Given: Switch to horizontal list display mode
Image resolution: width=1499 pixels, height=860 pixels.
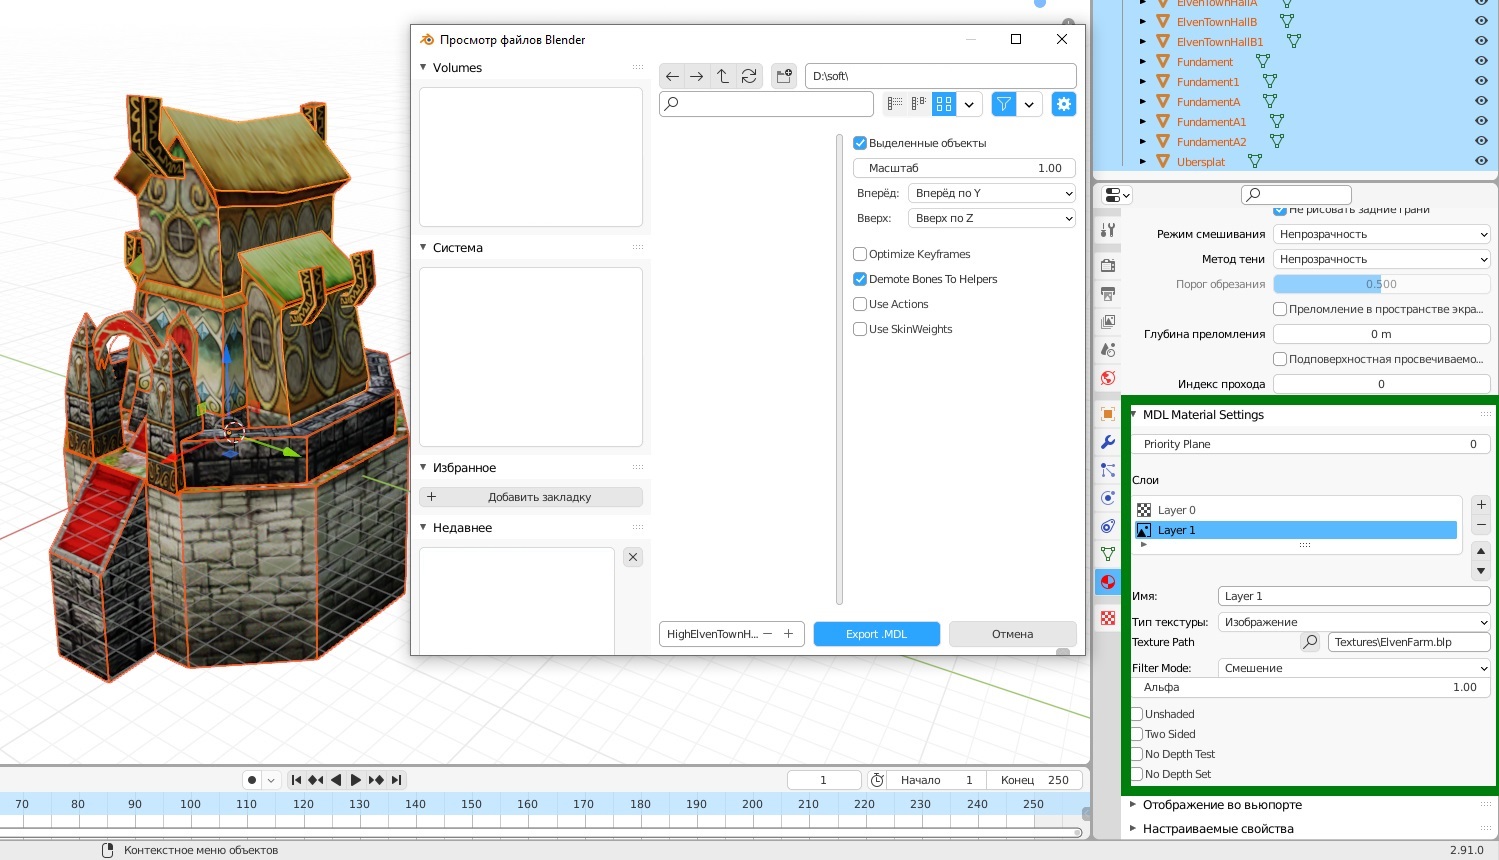Looking at the screenshot, I should click(919, 104).
